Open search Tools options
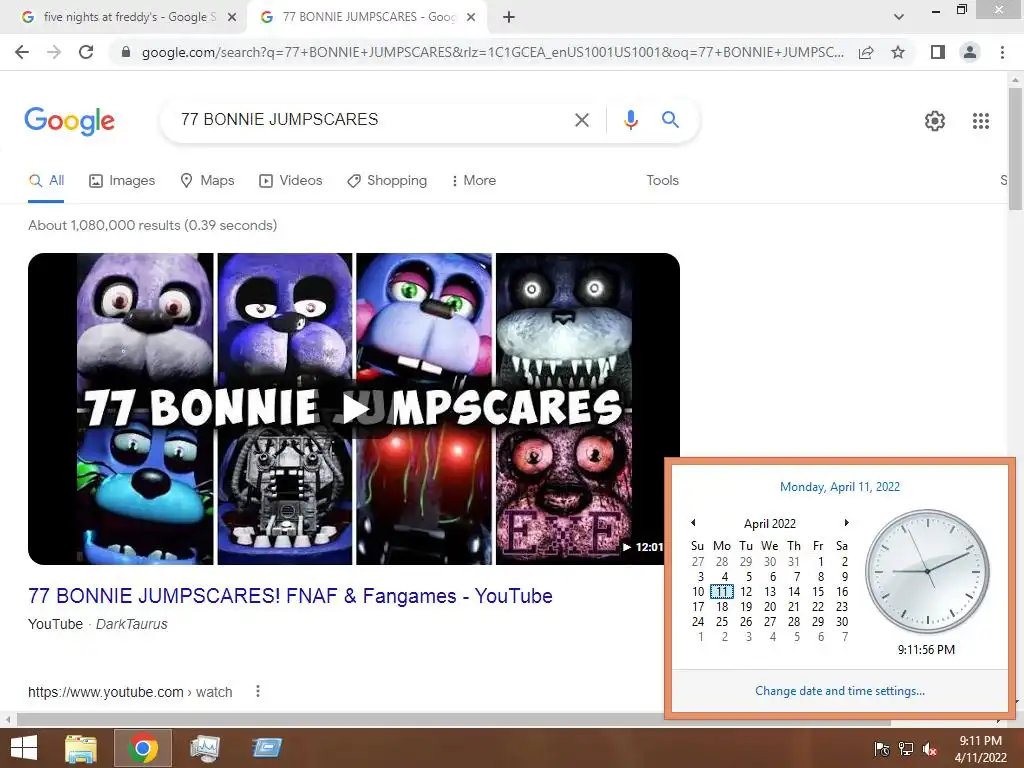Image resolution: width=1024 pixels, height=768 pixels. [662, 181]
